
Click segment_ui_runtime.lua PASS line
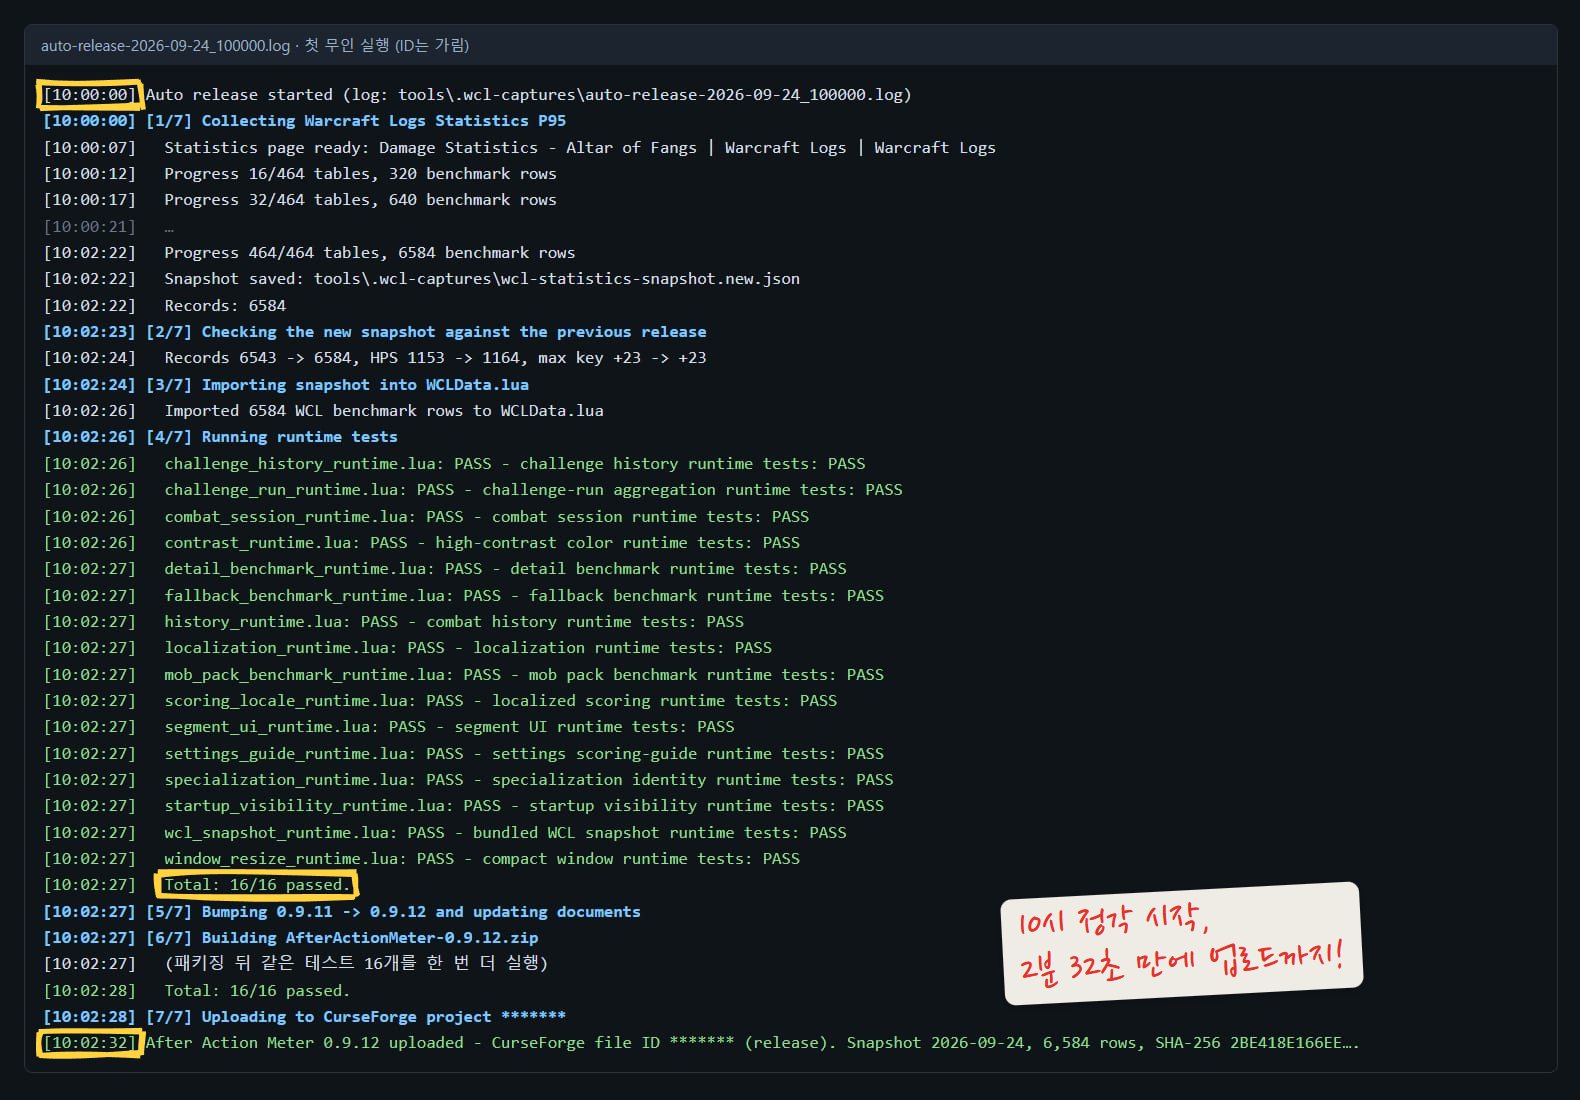[389, 727]
